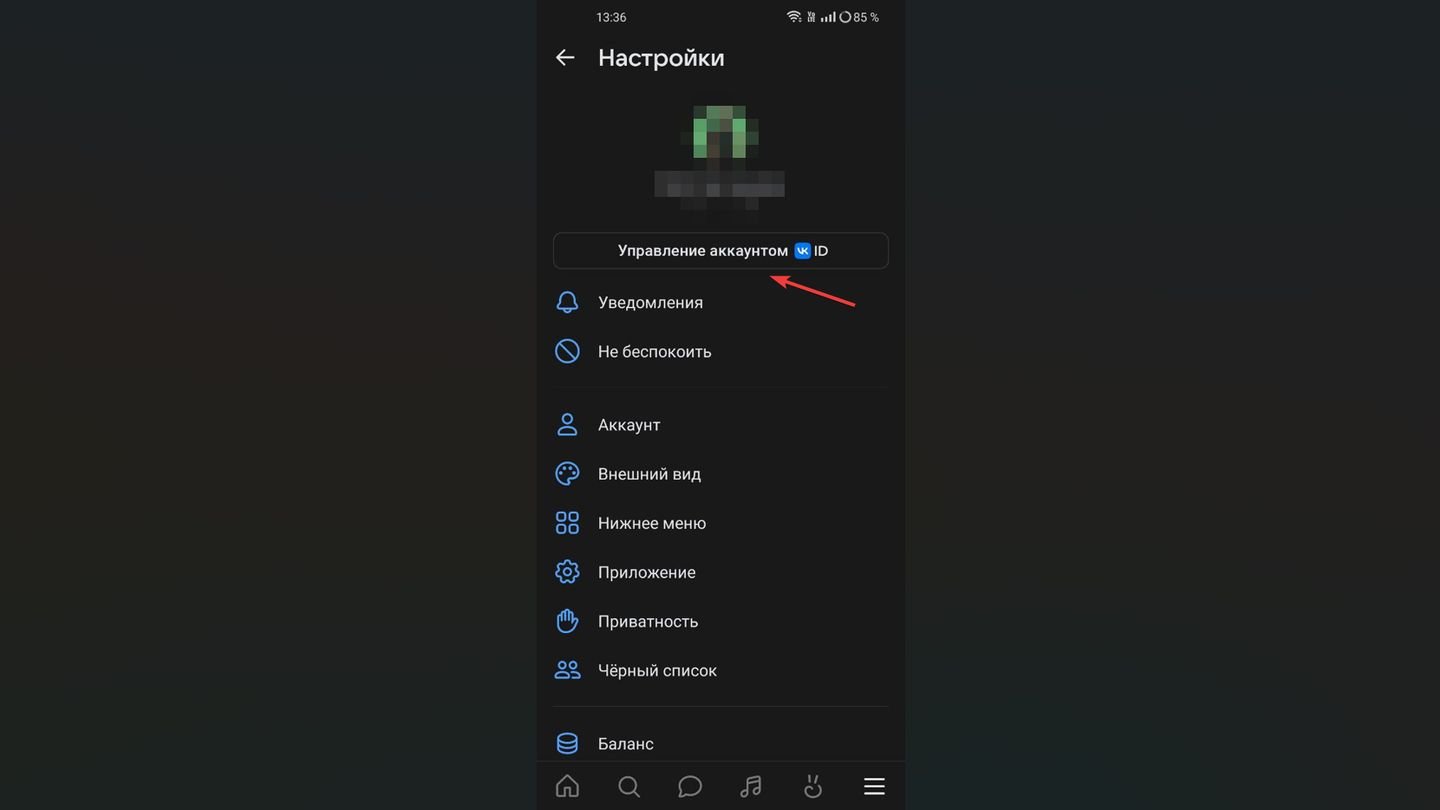Open Чёрный список settings
1440x810 pixels.
(x=720, y=669)
